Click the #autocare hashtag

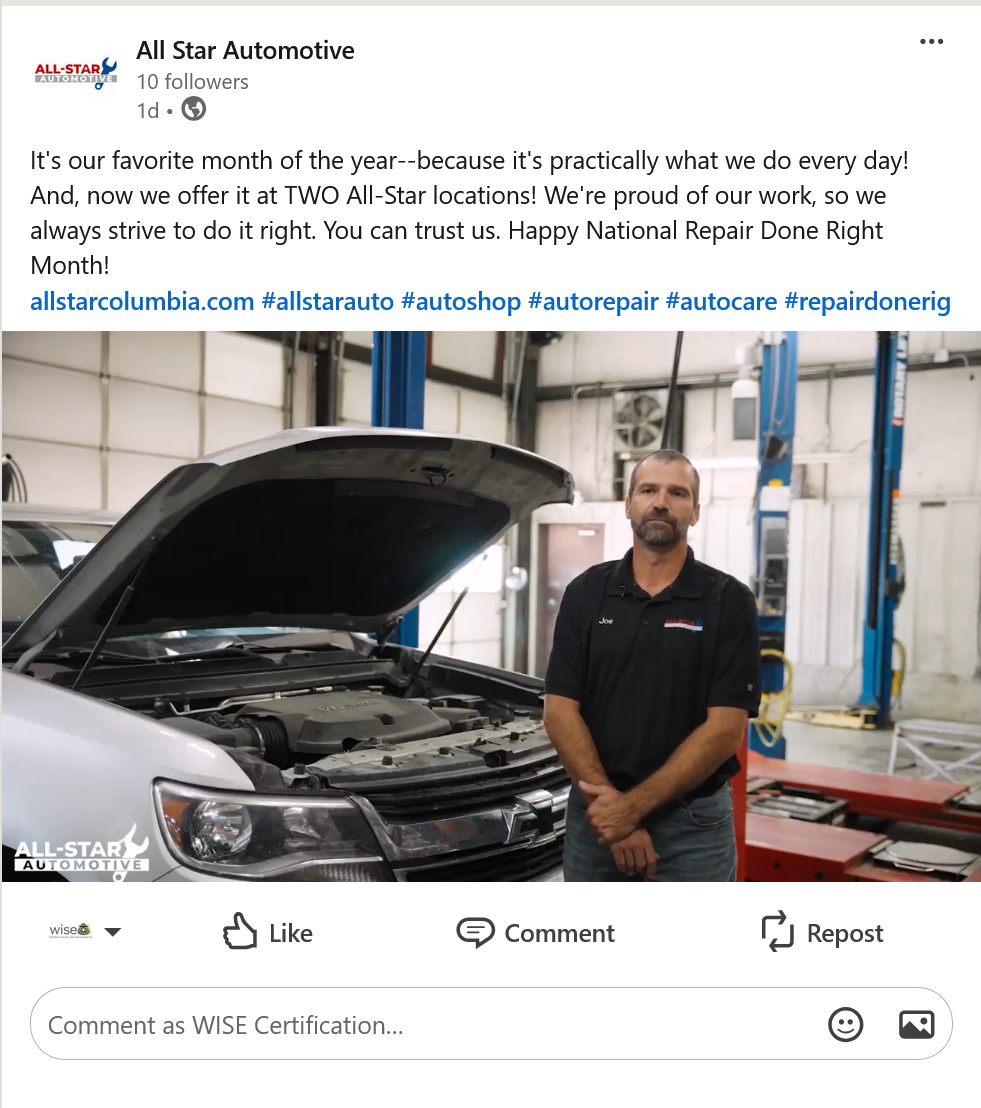tap(721, 302)
